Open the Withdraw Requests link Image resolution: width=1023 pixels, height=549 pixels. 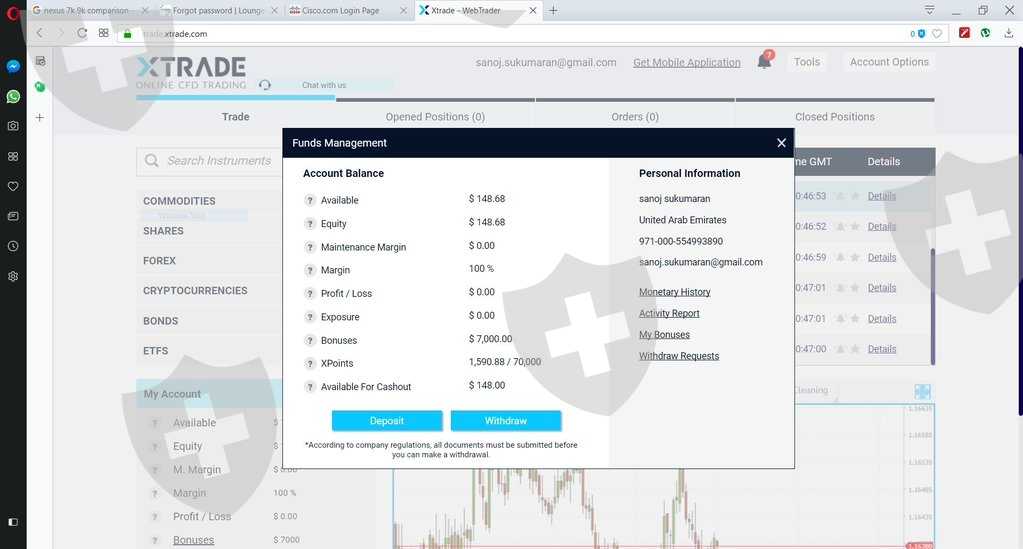point(679,356)
